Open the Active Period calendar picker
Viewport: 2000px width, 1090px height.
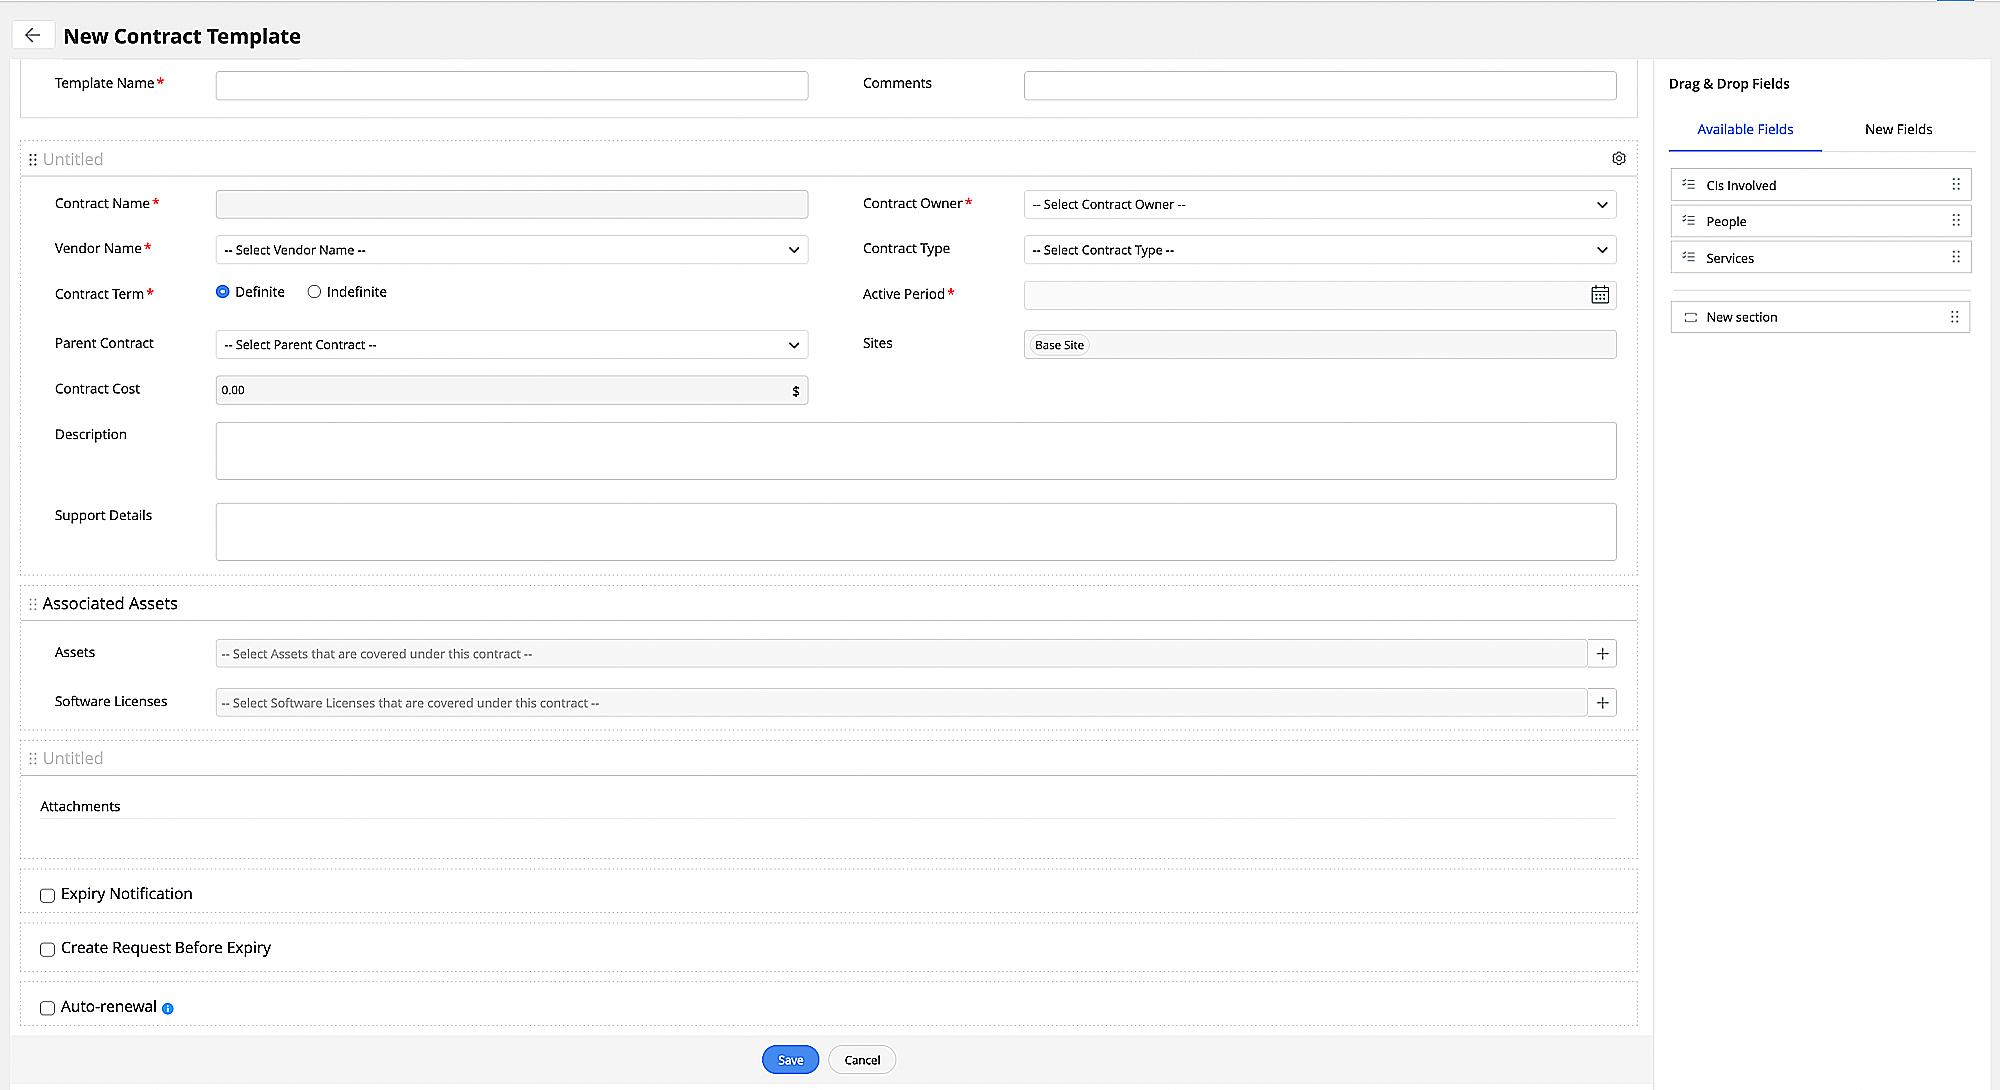tap(1600, 295)
